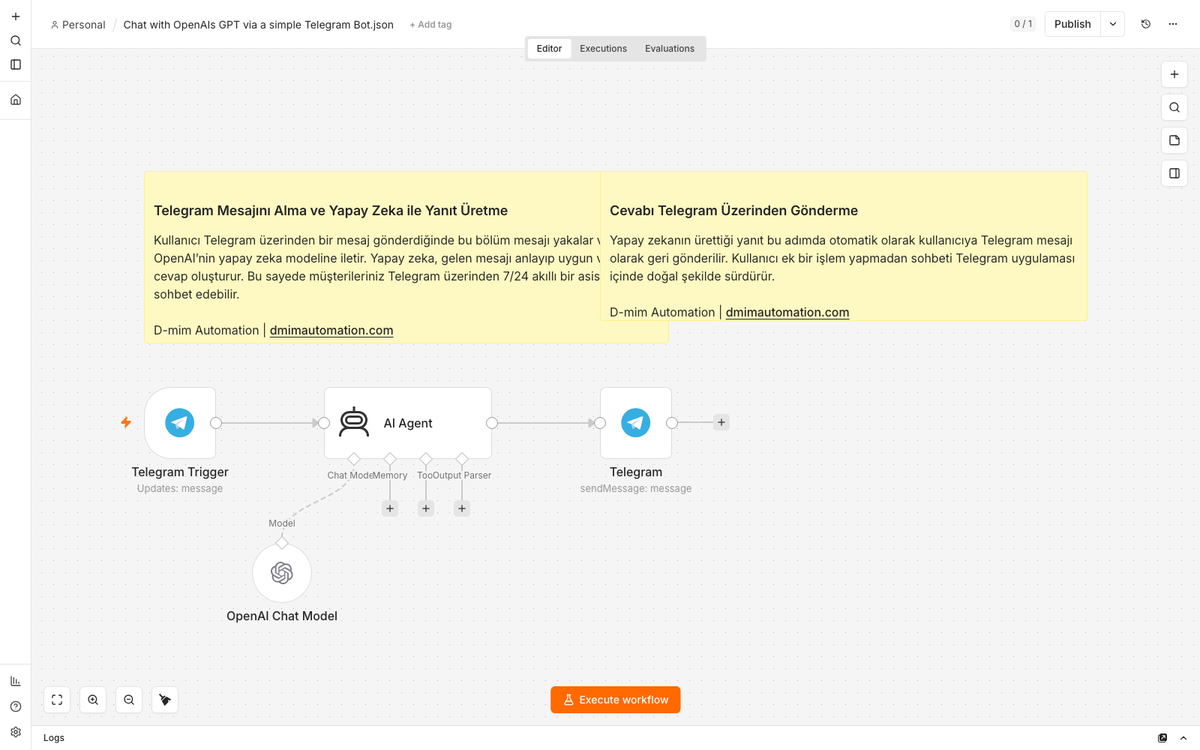Screen dimensions: 1200x750
Task: Switch to the Editor tab
Action: (549, 48)
